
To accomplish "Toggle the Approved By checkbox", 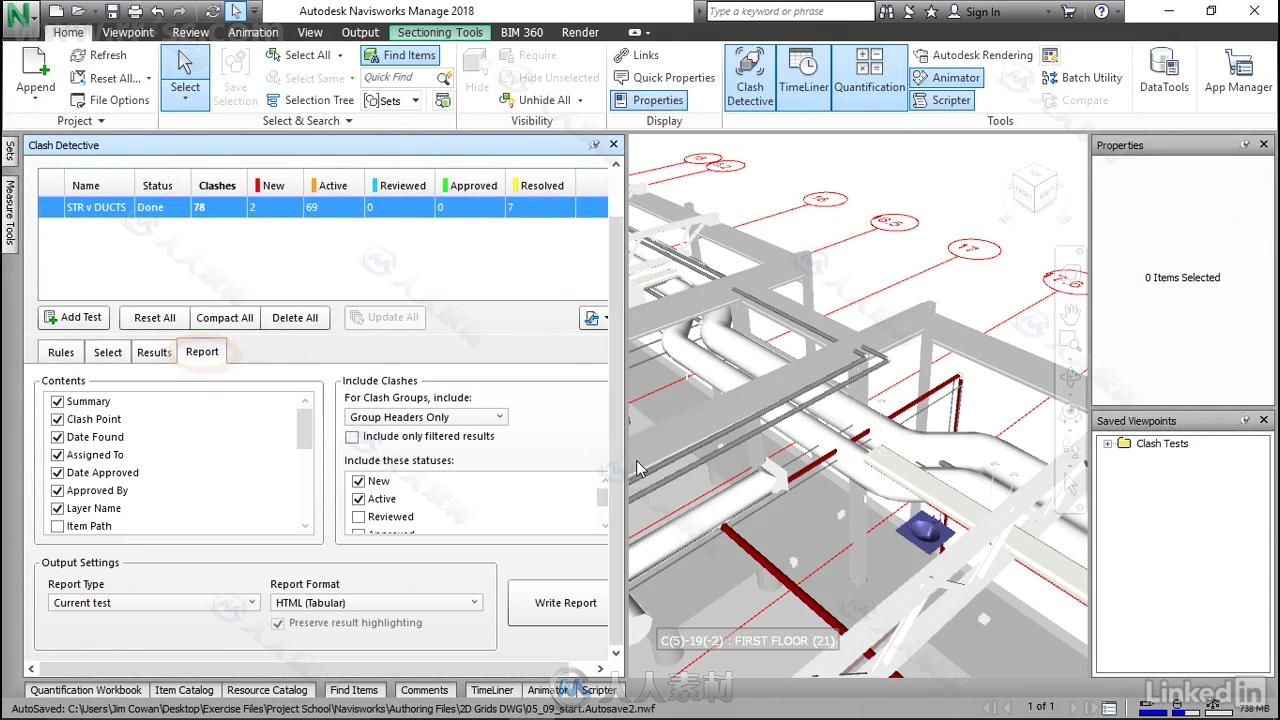I will (57, 491).
